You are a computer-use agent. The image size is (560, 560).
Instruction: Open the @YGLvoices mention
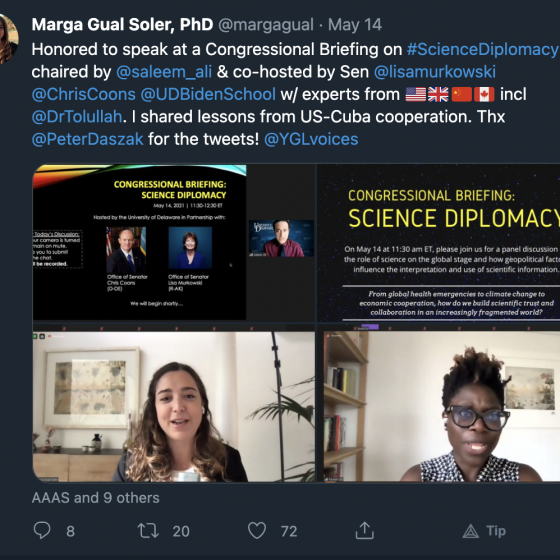(x=311, y=139)
